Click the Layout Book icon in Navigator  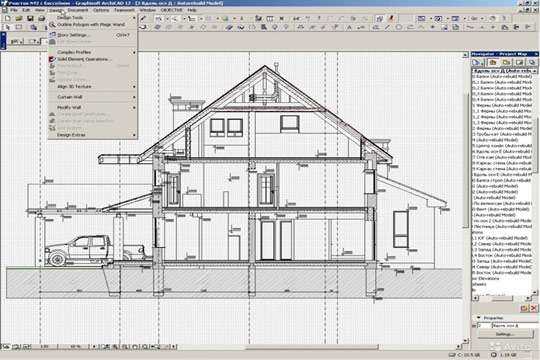tap(506, 62)
